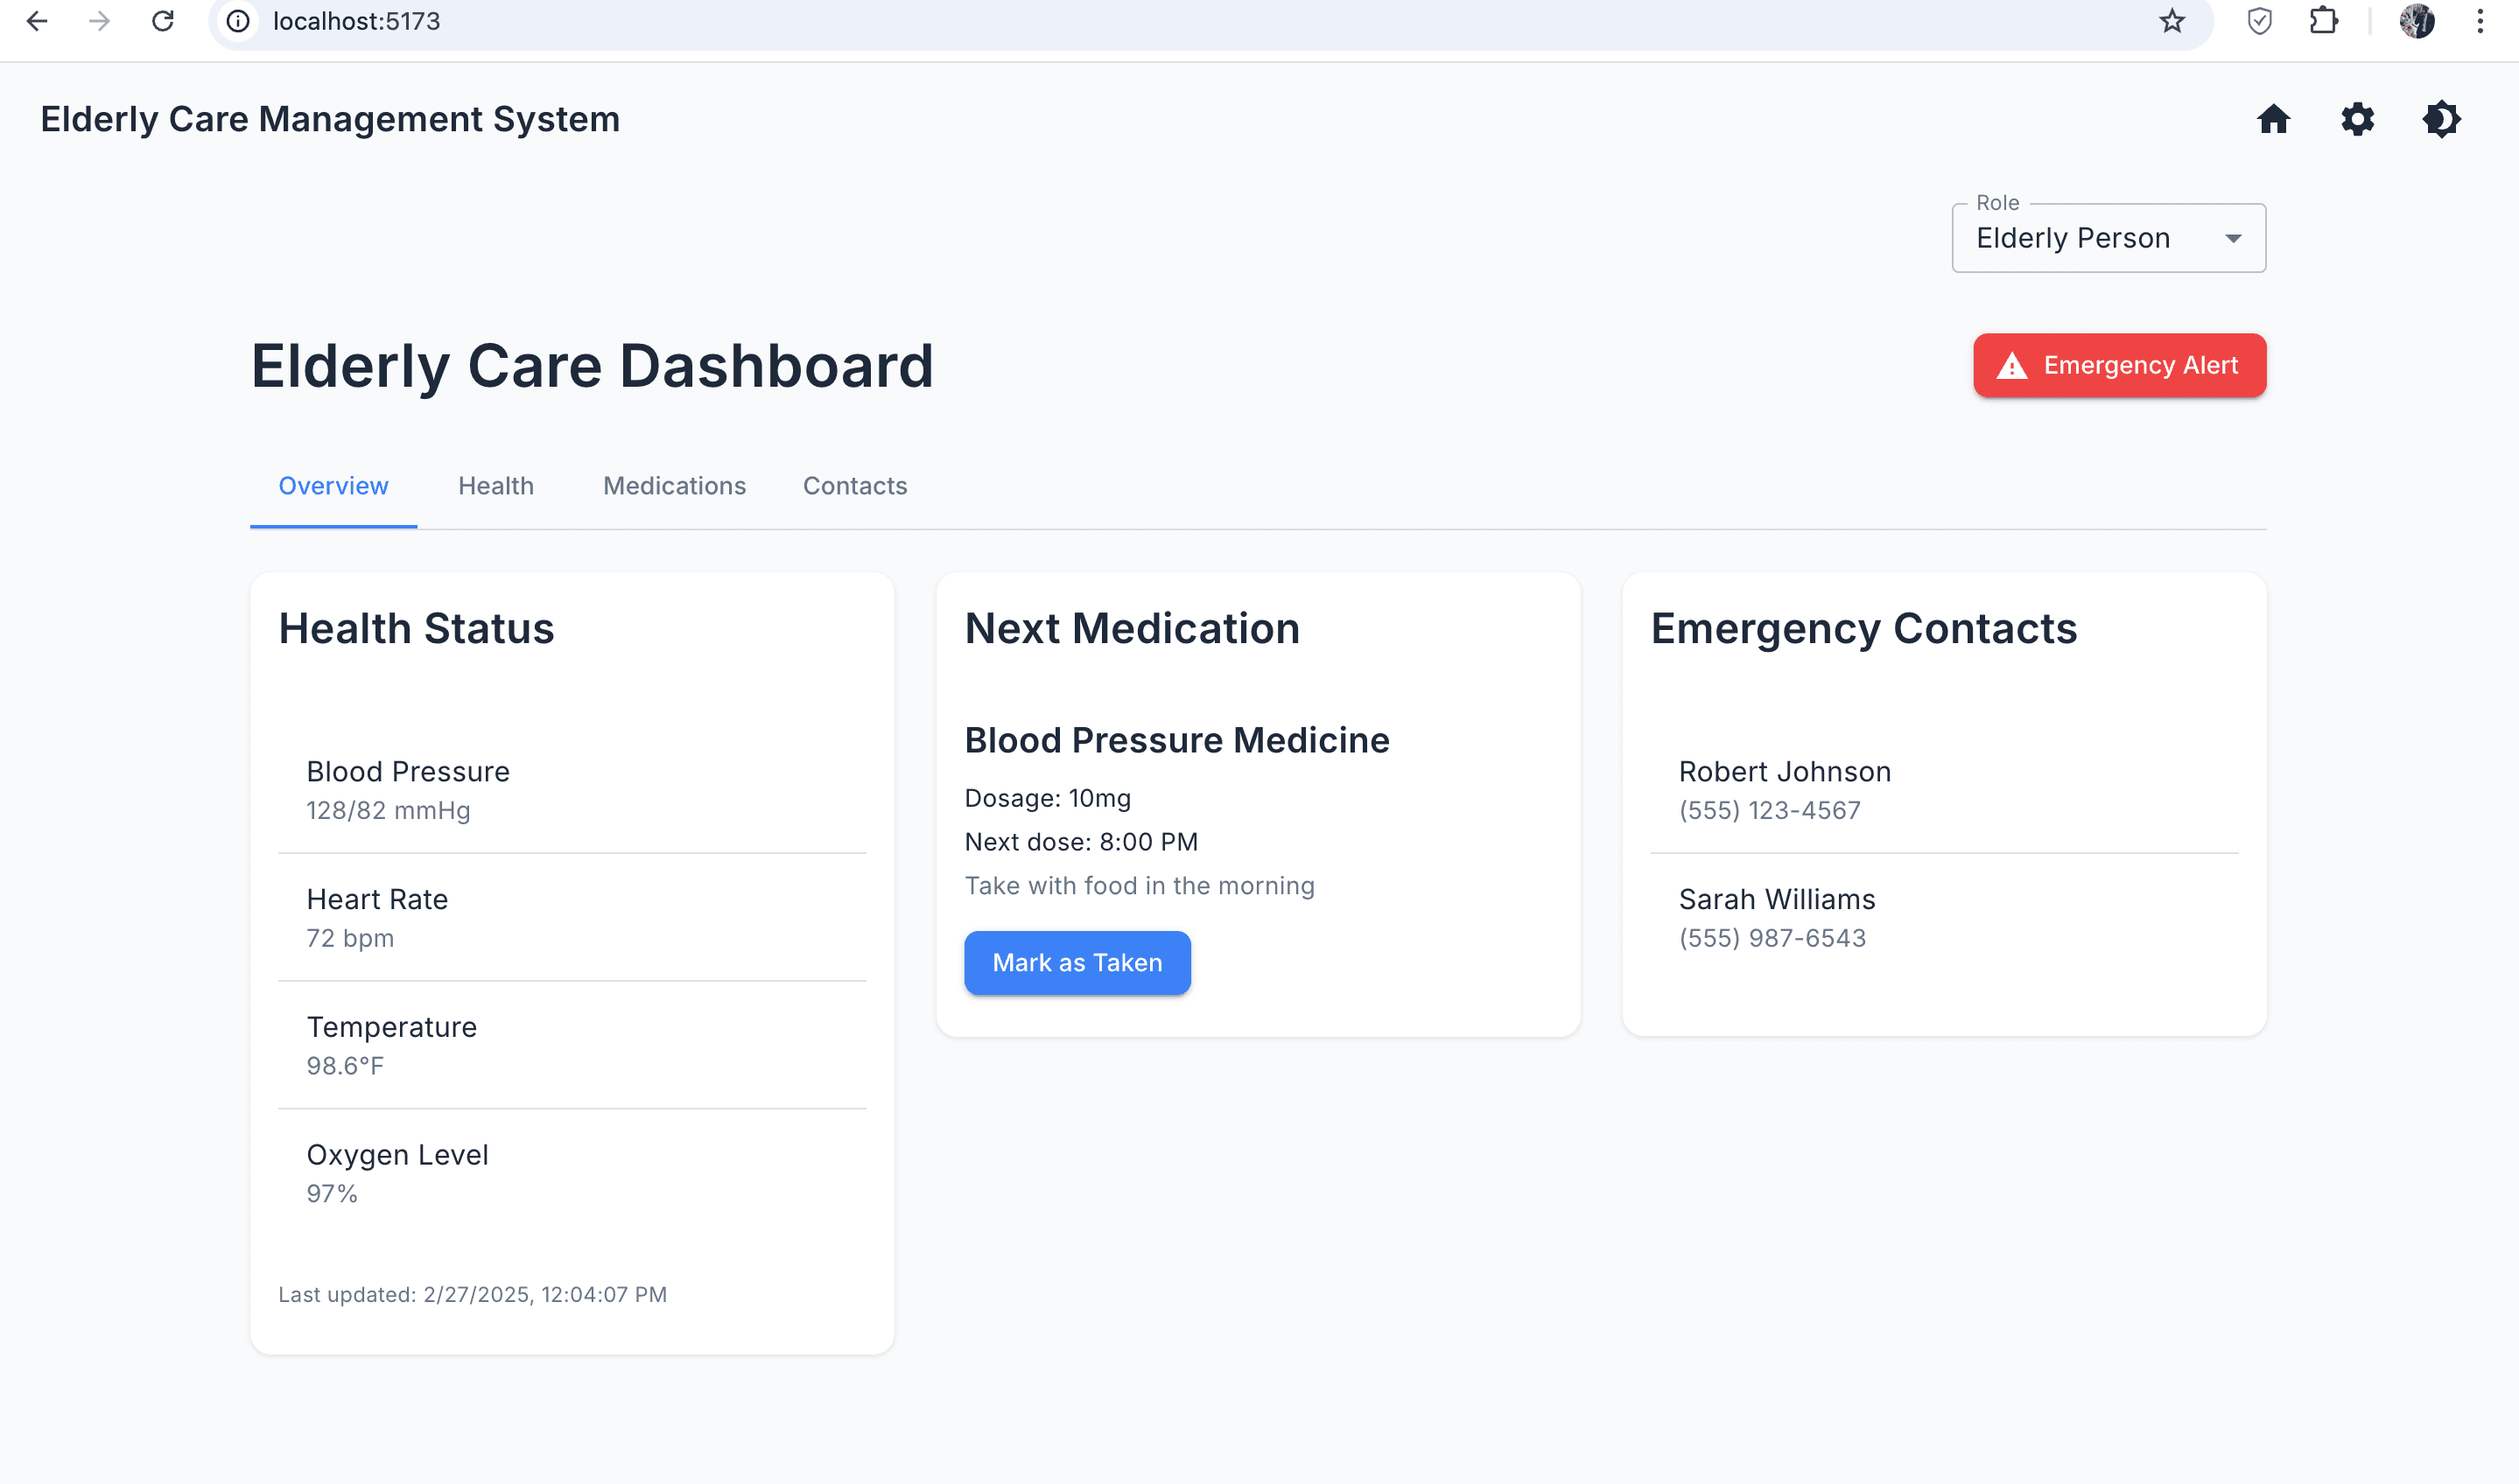Image resolution: width=2519 pixels, height=1484 pixels.
Task: Click the Health Status card heading
Action: click(x=416, y=629)
